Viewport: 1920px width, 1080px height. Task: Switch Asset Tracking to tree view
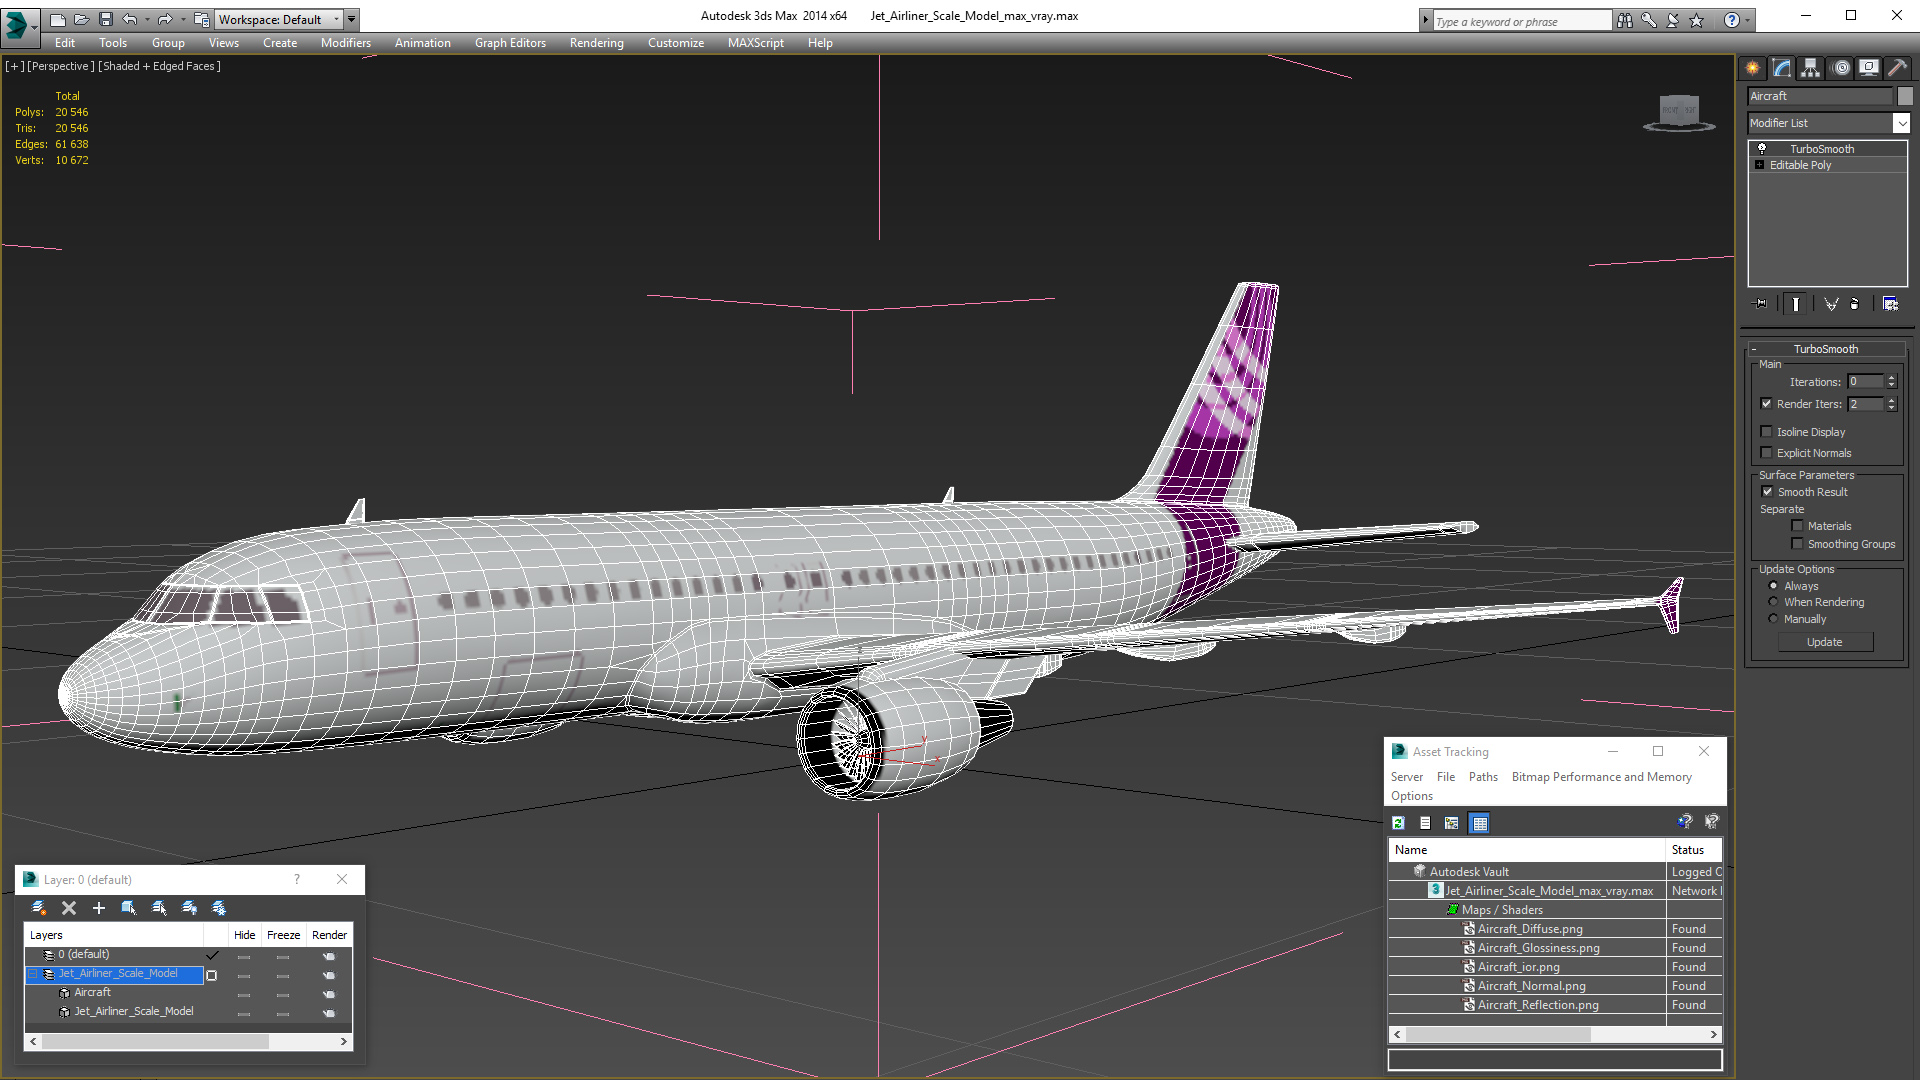point(1452,823)
